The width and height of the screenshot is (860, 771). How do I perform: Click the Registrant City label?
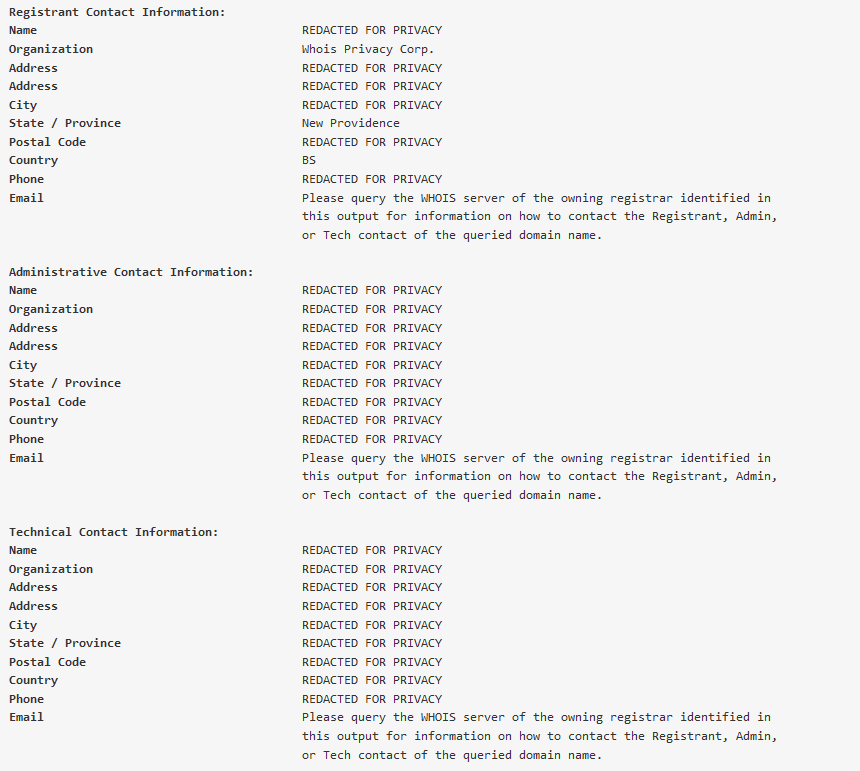coord(23,105)
